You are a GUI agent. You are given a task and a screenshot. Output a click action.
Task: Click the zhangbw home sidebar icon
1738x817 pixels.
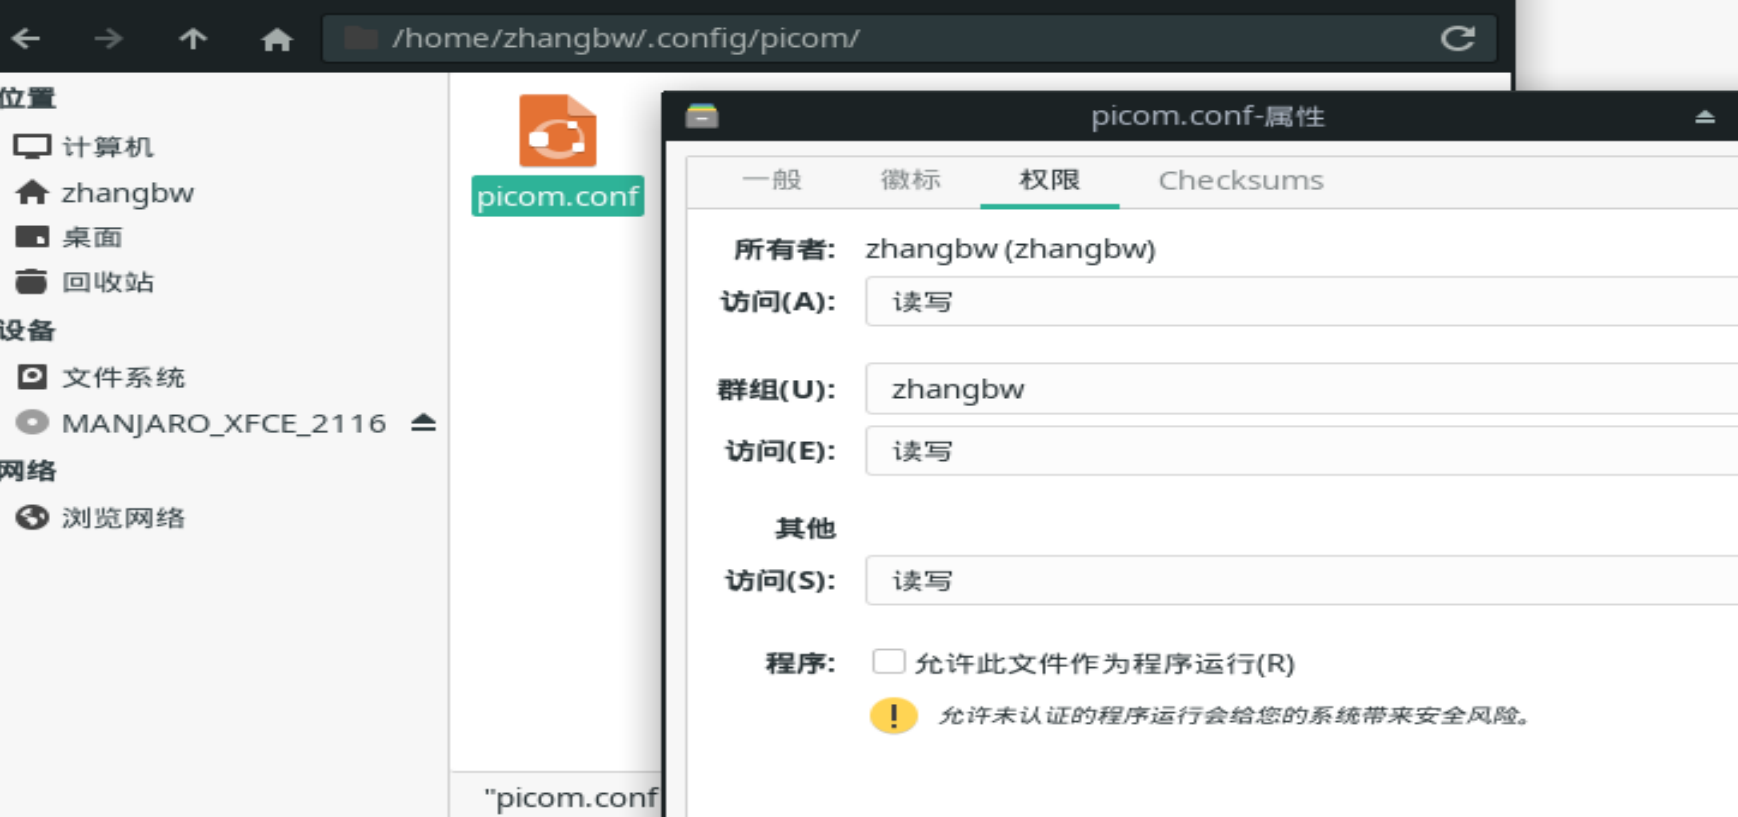tap(32, 192)
